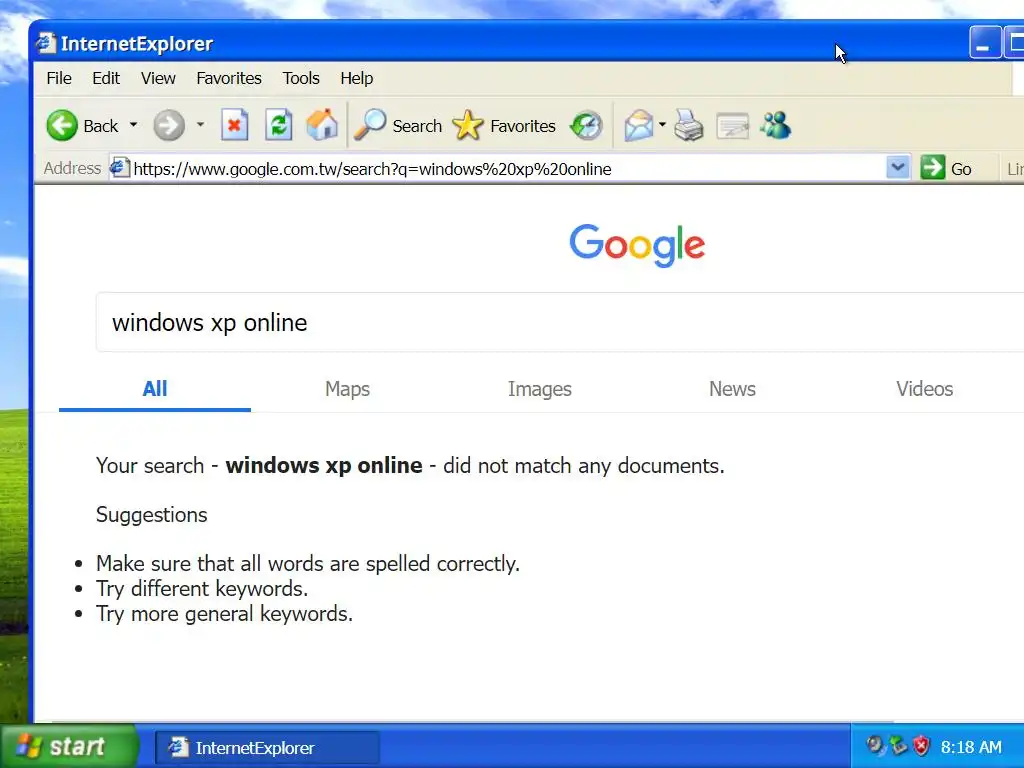Select the All results tab
This screenshot has height=768, width=1024.
[x=155, y=389]
